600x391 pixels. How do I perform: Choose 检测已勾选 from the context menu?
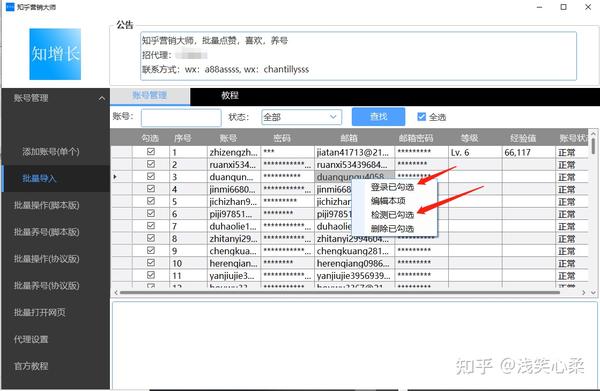point(393,215)
